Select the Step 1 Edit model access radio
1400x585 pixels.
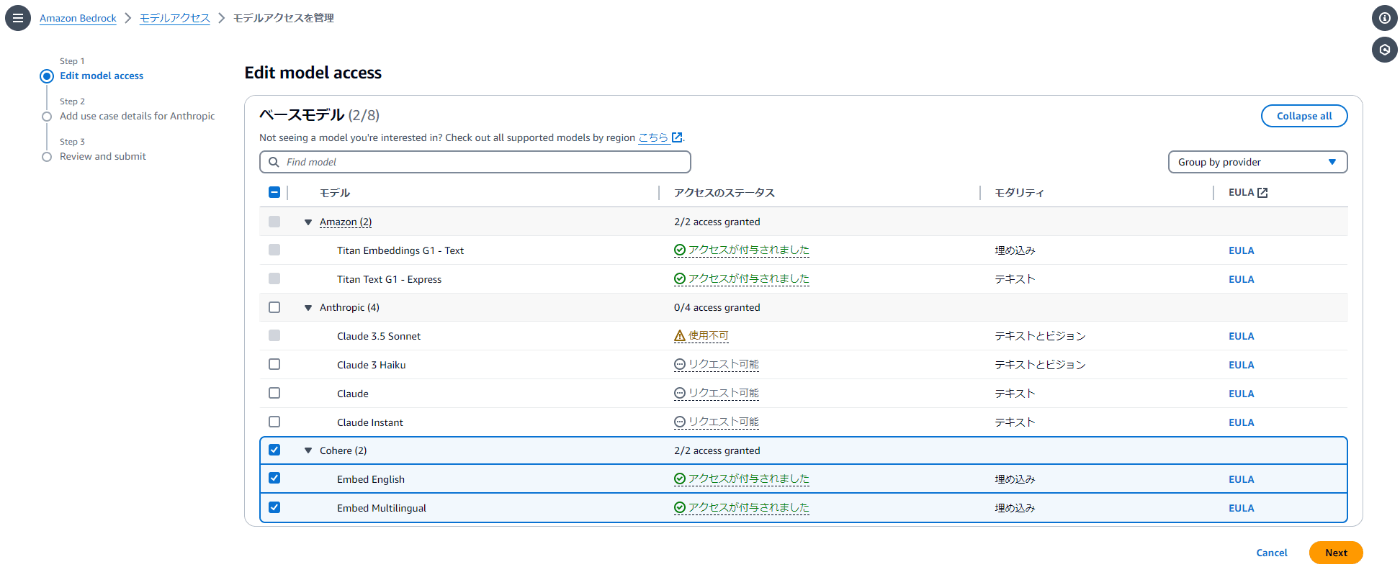[46, 76]
